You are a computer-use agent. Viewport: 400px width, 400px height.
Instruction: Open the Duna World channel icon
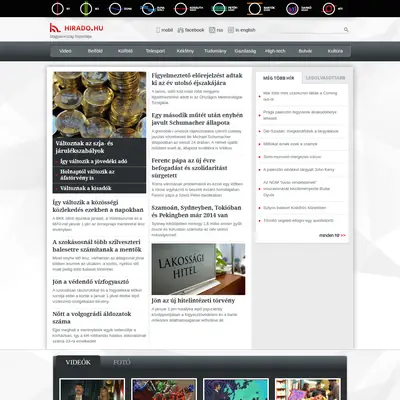click(148, 9)
